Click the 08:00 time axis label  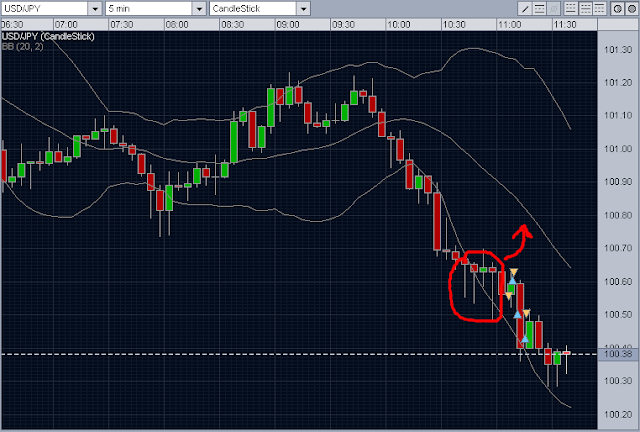click(x=177, y=24)
